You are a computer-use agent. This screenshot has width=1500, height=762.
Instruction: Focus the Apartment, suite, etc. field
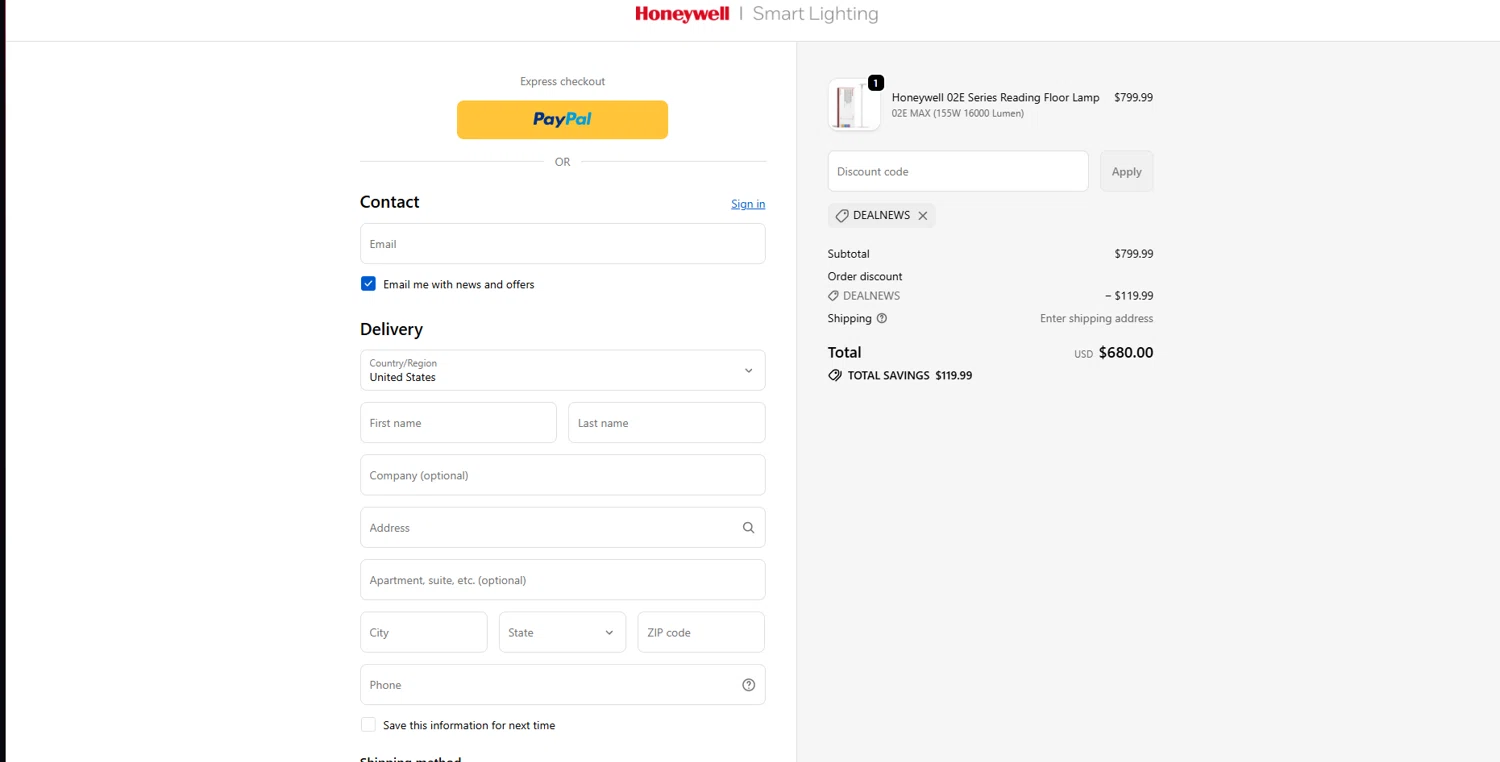[x=563, y=580]
